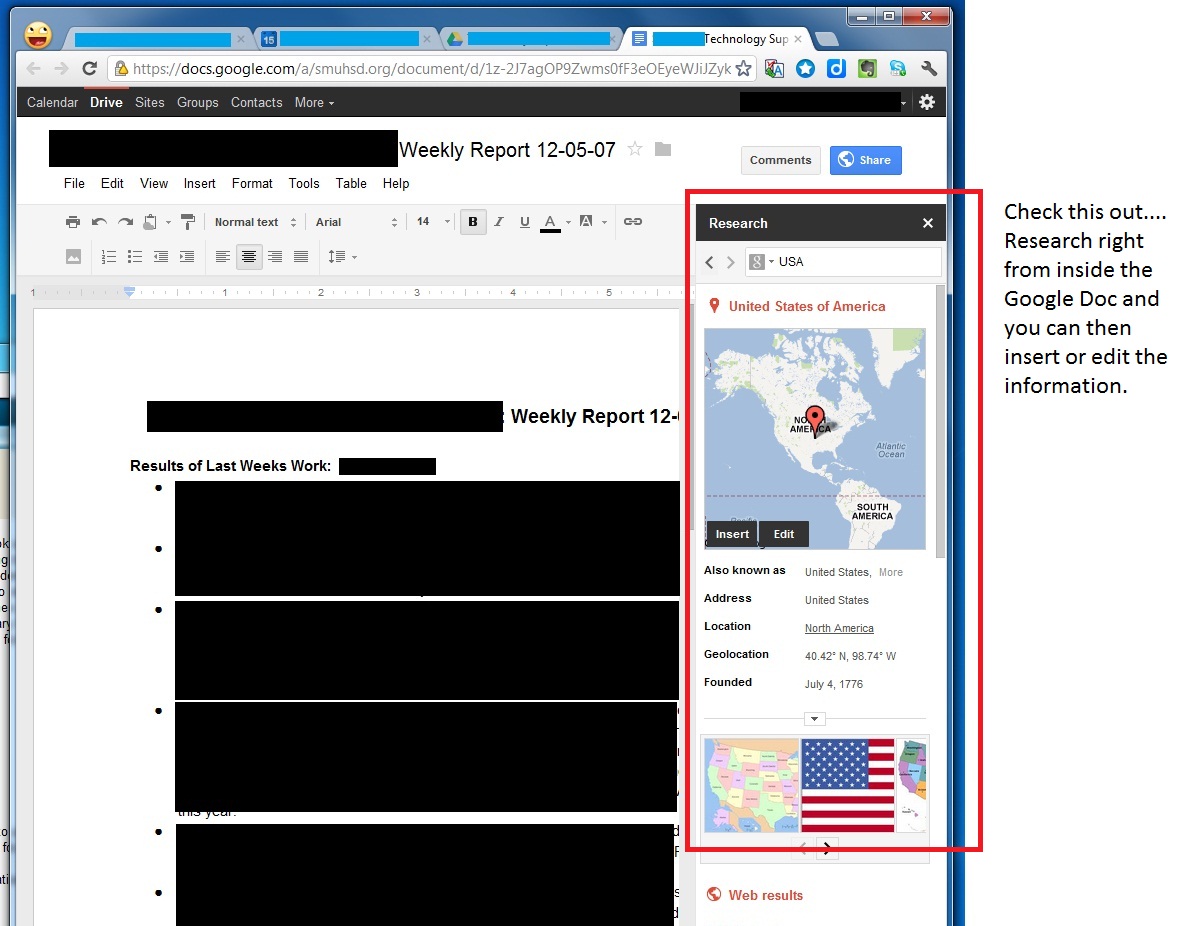Open the research search type dropdown
Image resolution: width=1189 pixels, height=926 pixels.
761,262
